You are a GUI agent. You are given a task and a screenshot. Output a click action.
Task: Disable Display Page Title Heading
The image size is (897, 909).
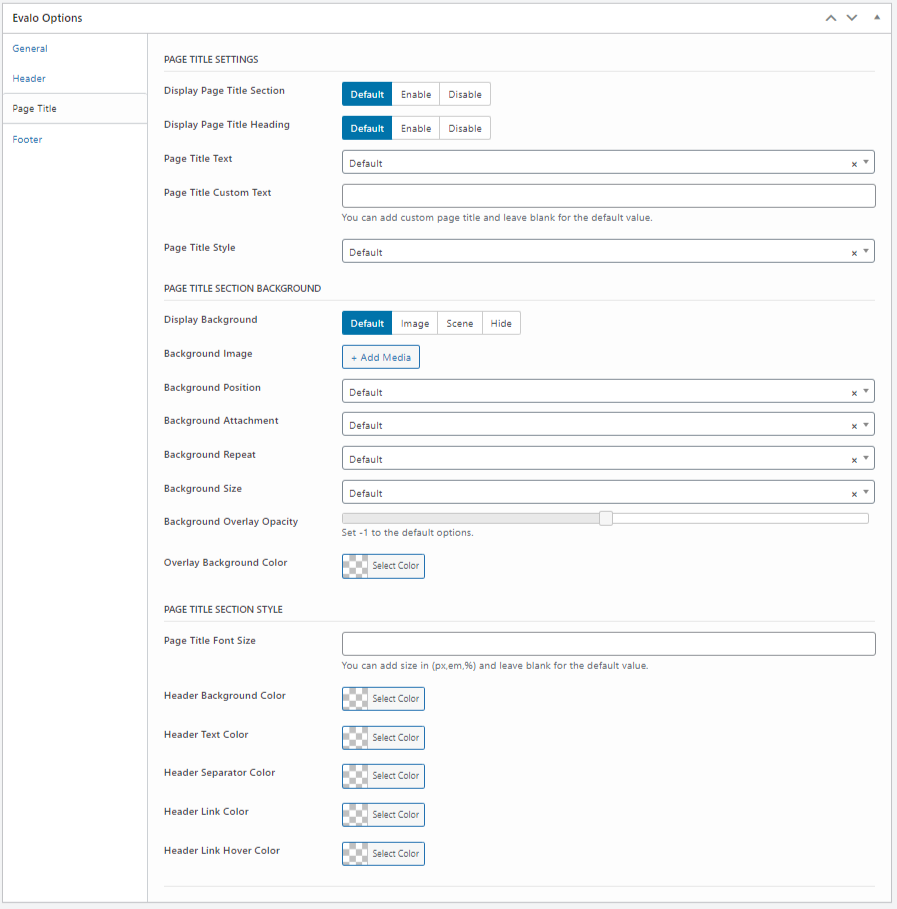pyautogui.click(x=464, y=129)
